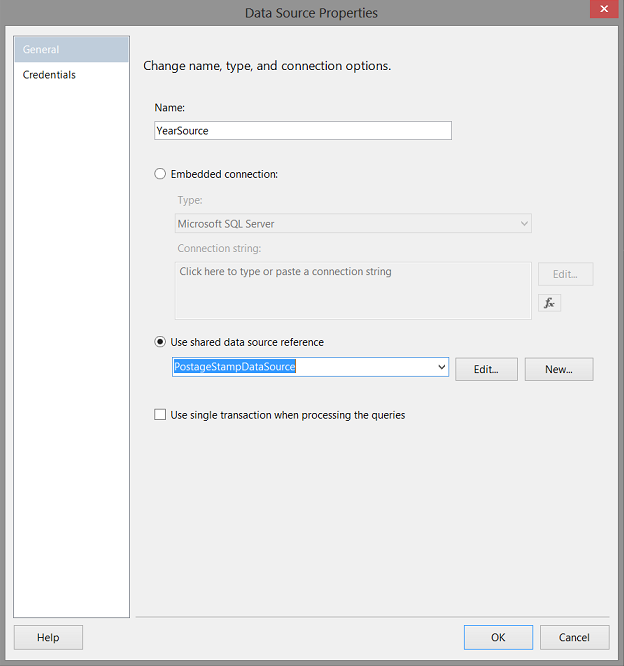Choose Use shared data source reference option
Image resolution: width=624 pixels, height=666 pixels.
pyautogui.click(x=160, y=342)
